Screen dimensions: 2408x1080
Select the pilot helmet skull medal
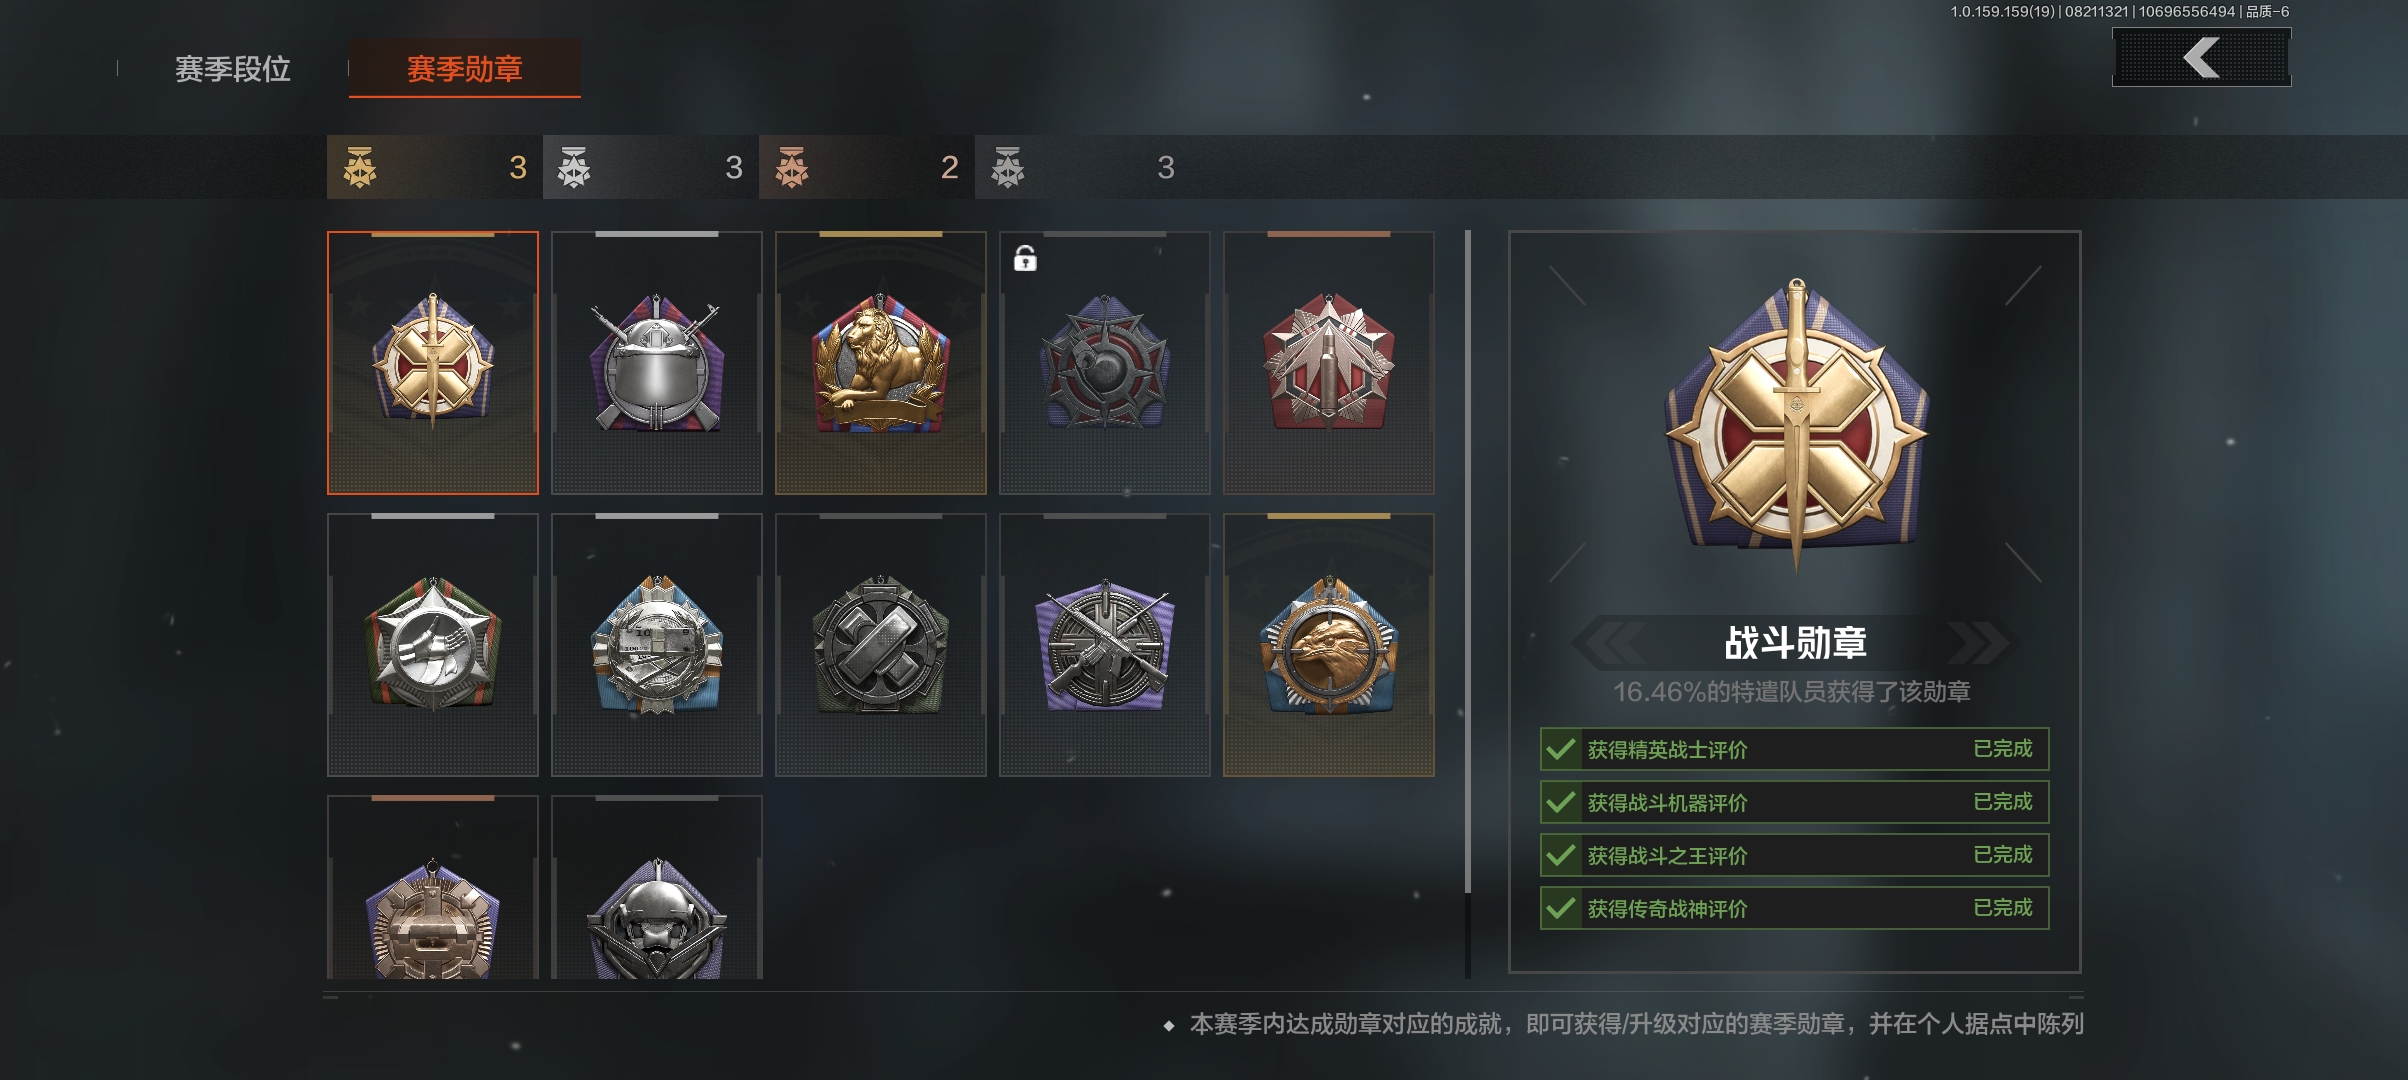coord(656,888)
